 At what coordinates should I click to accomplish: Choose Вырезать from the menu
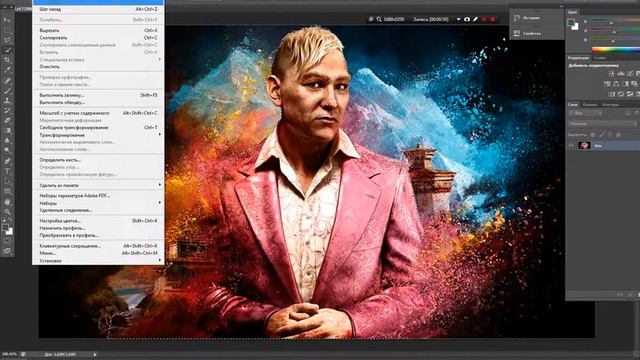coord(98,31)
